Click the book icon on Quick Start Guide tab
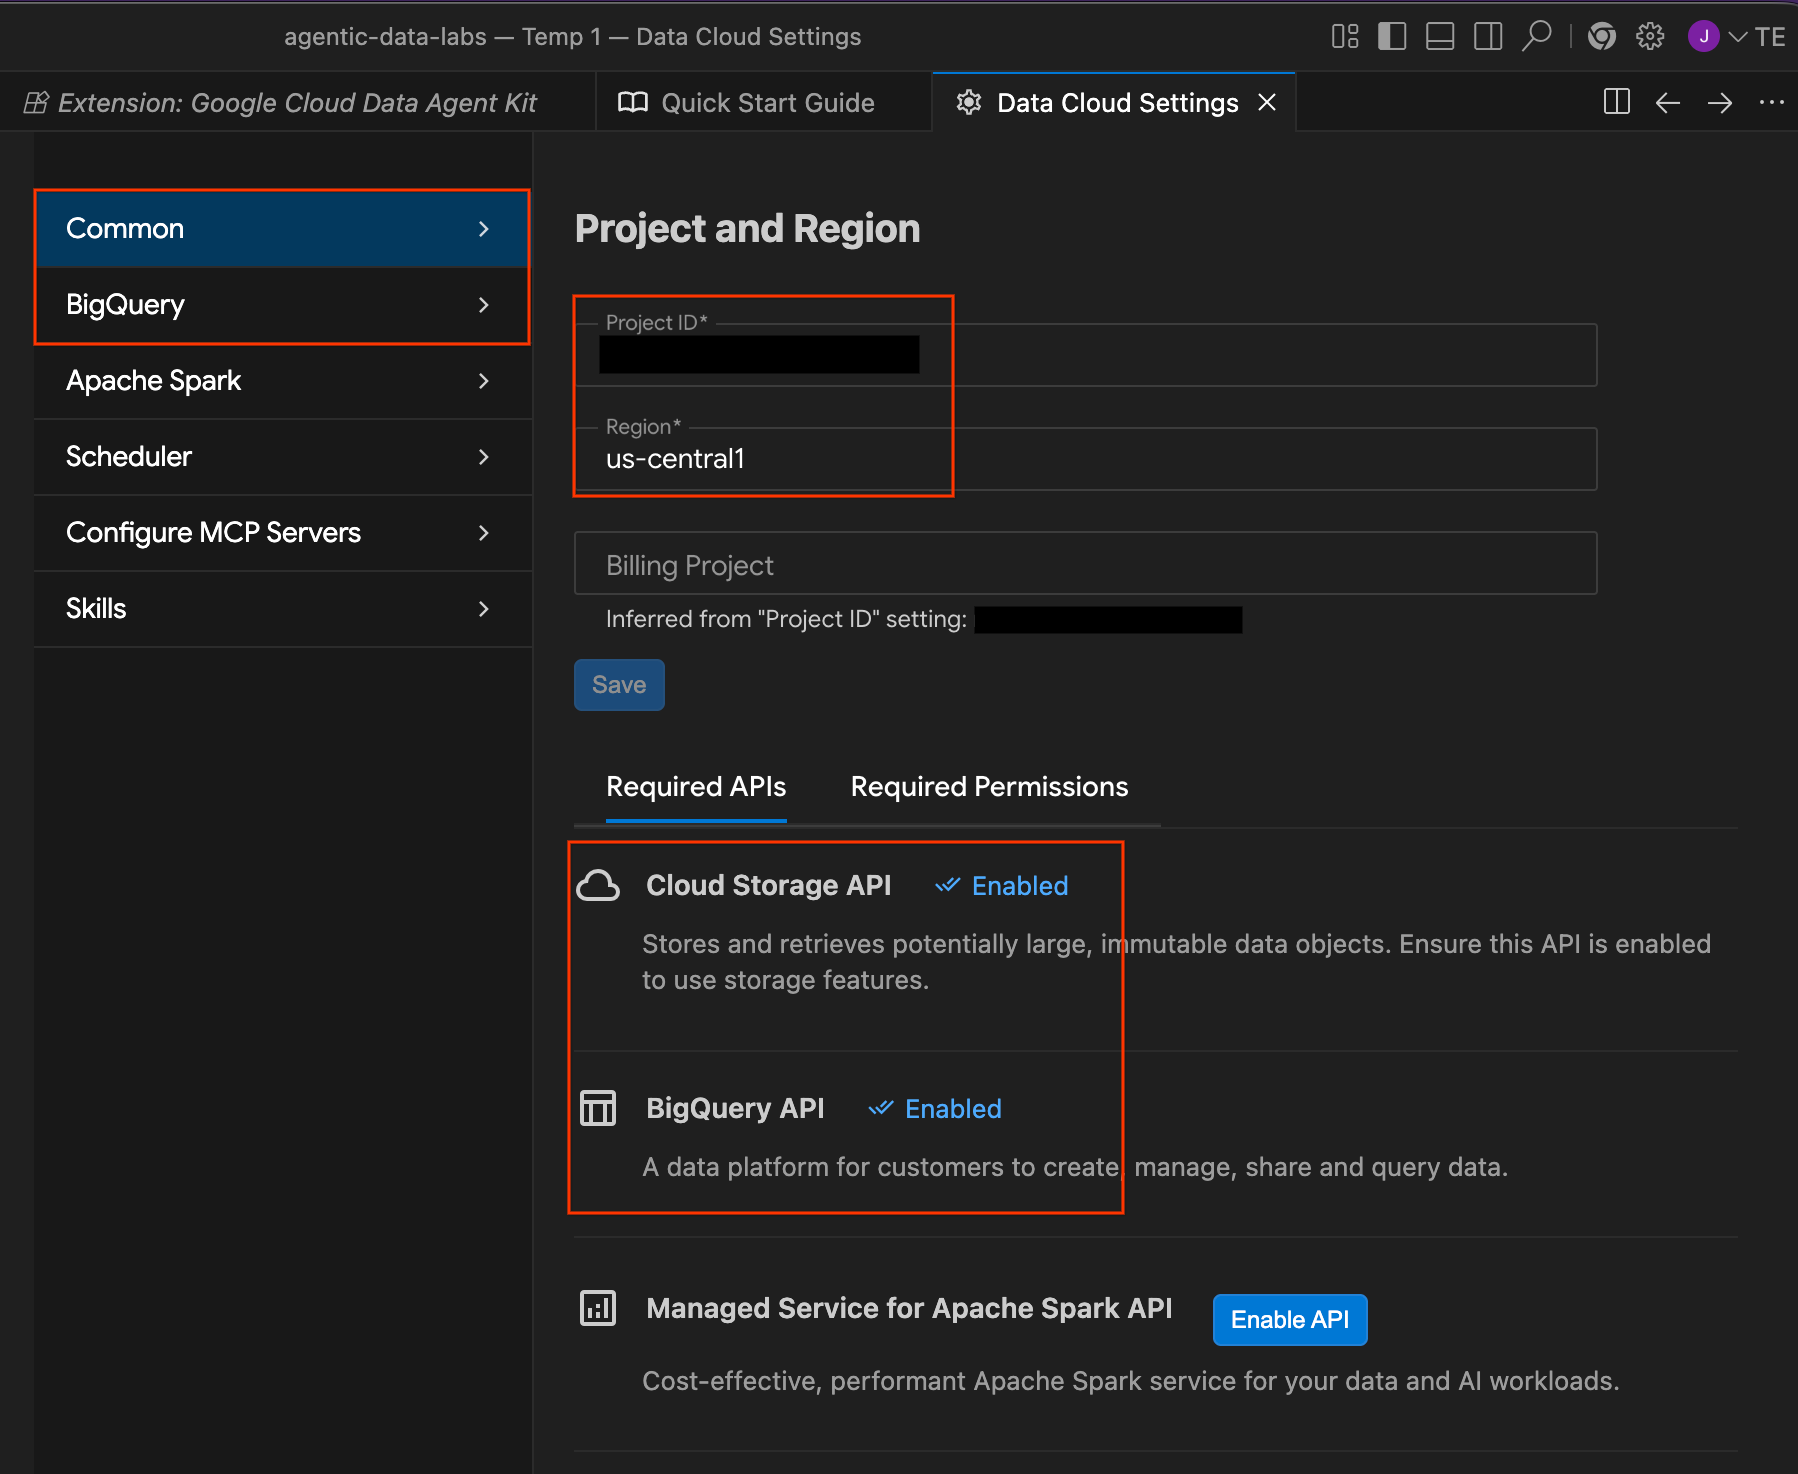 [633, 102]
